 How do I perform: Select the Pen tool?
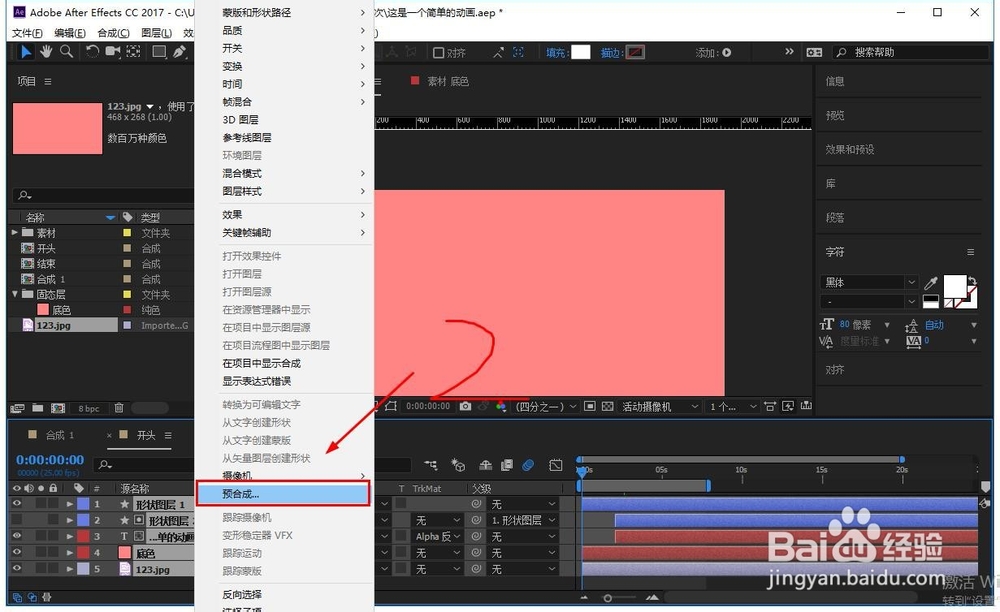tap(179, 52)
